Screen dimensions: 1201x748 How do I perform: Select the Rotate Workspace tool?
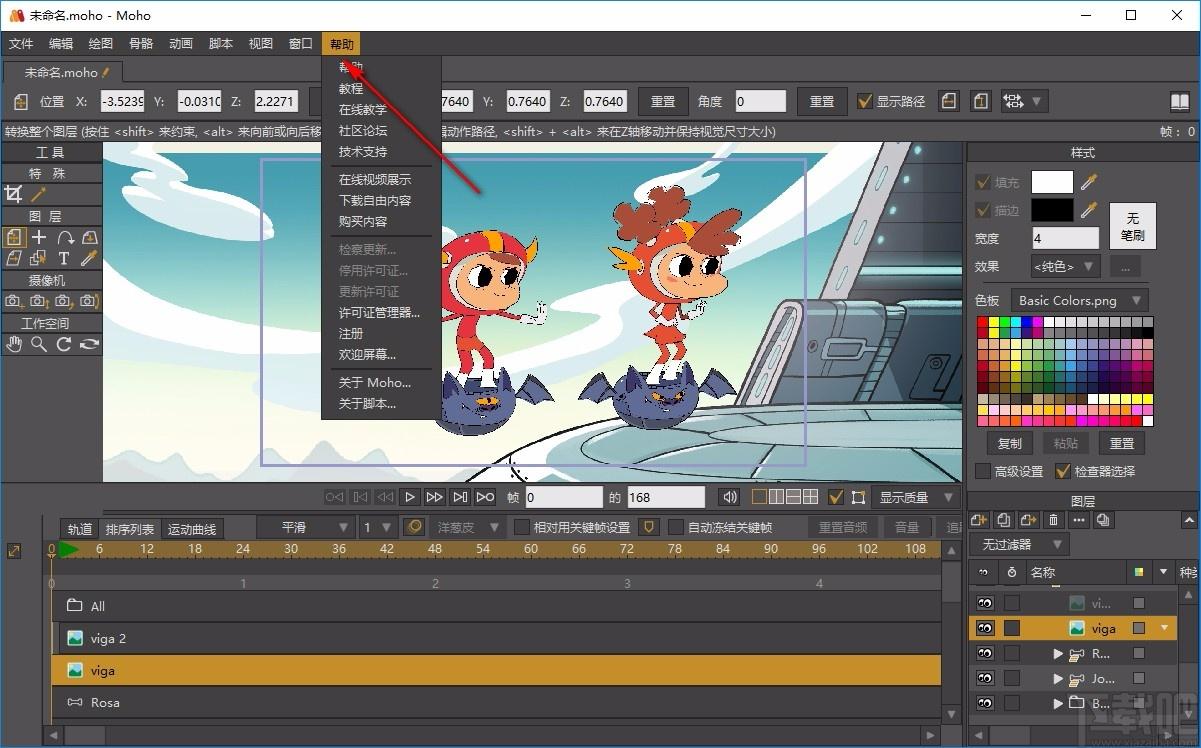64,344
